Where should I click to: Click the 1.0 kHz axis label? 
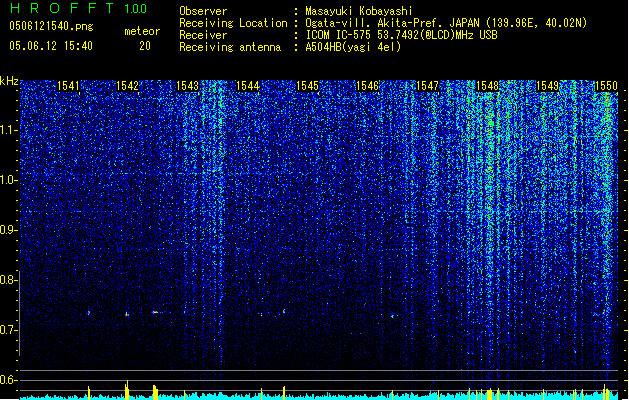click(9, 180)
